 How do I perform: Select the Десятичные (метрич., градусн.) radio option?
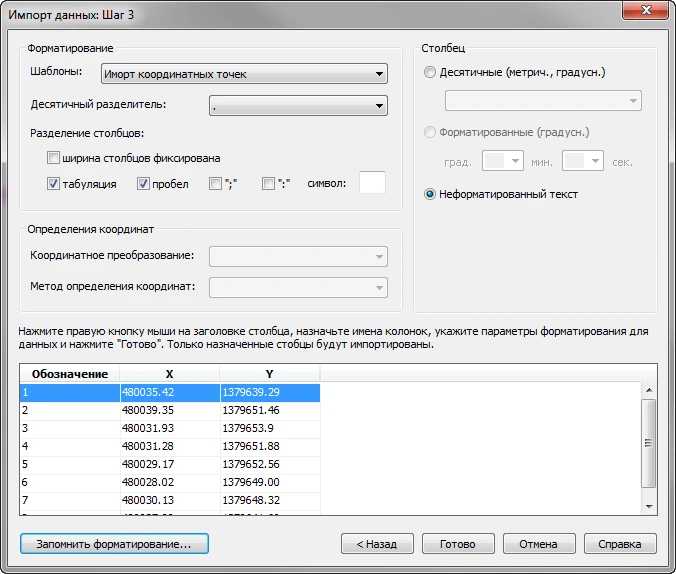coord(430,73)
